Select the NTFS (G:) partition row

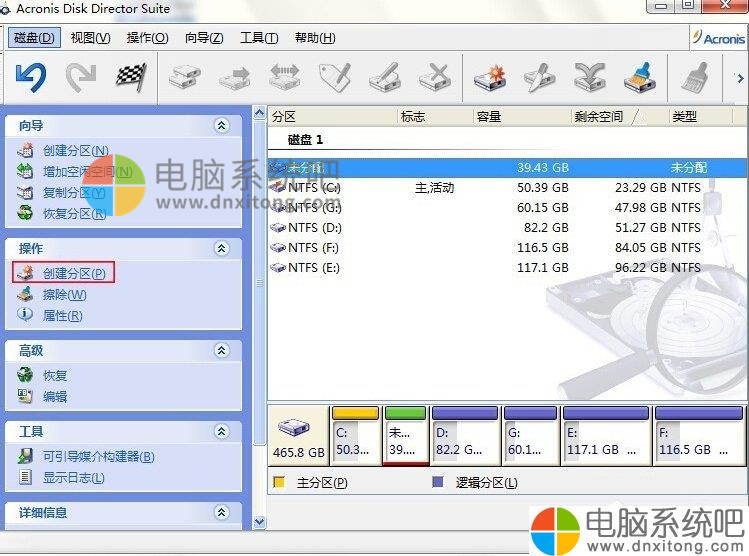point(508,208)
